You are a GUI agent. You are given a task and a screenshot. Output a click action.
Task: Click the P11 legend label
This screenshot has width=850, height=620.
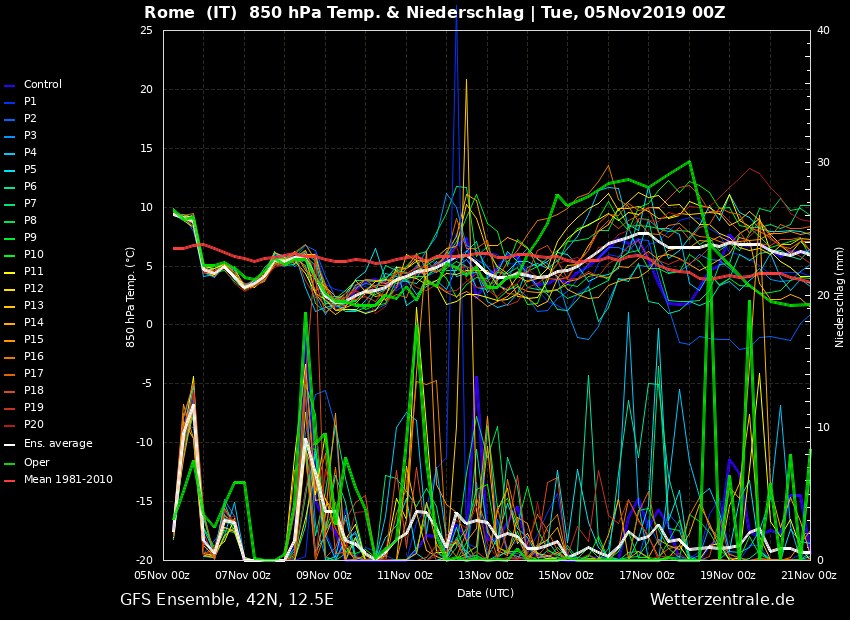(34, 272)
